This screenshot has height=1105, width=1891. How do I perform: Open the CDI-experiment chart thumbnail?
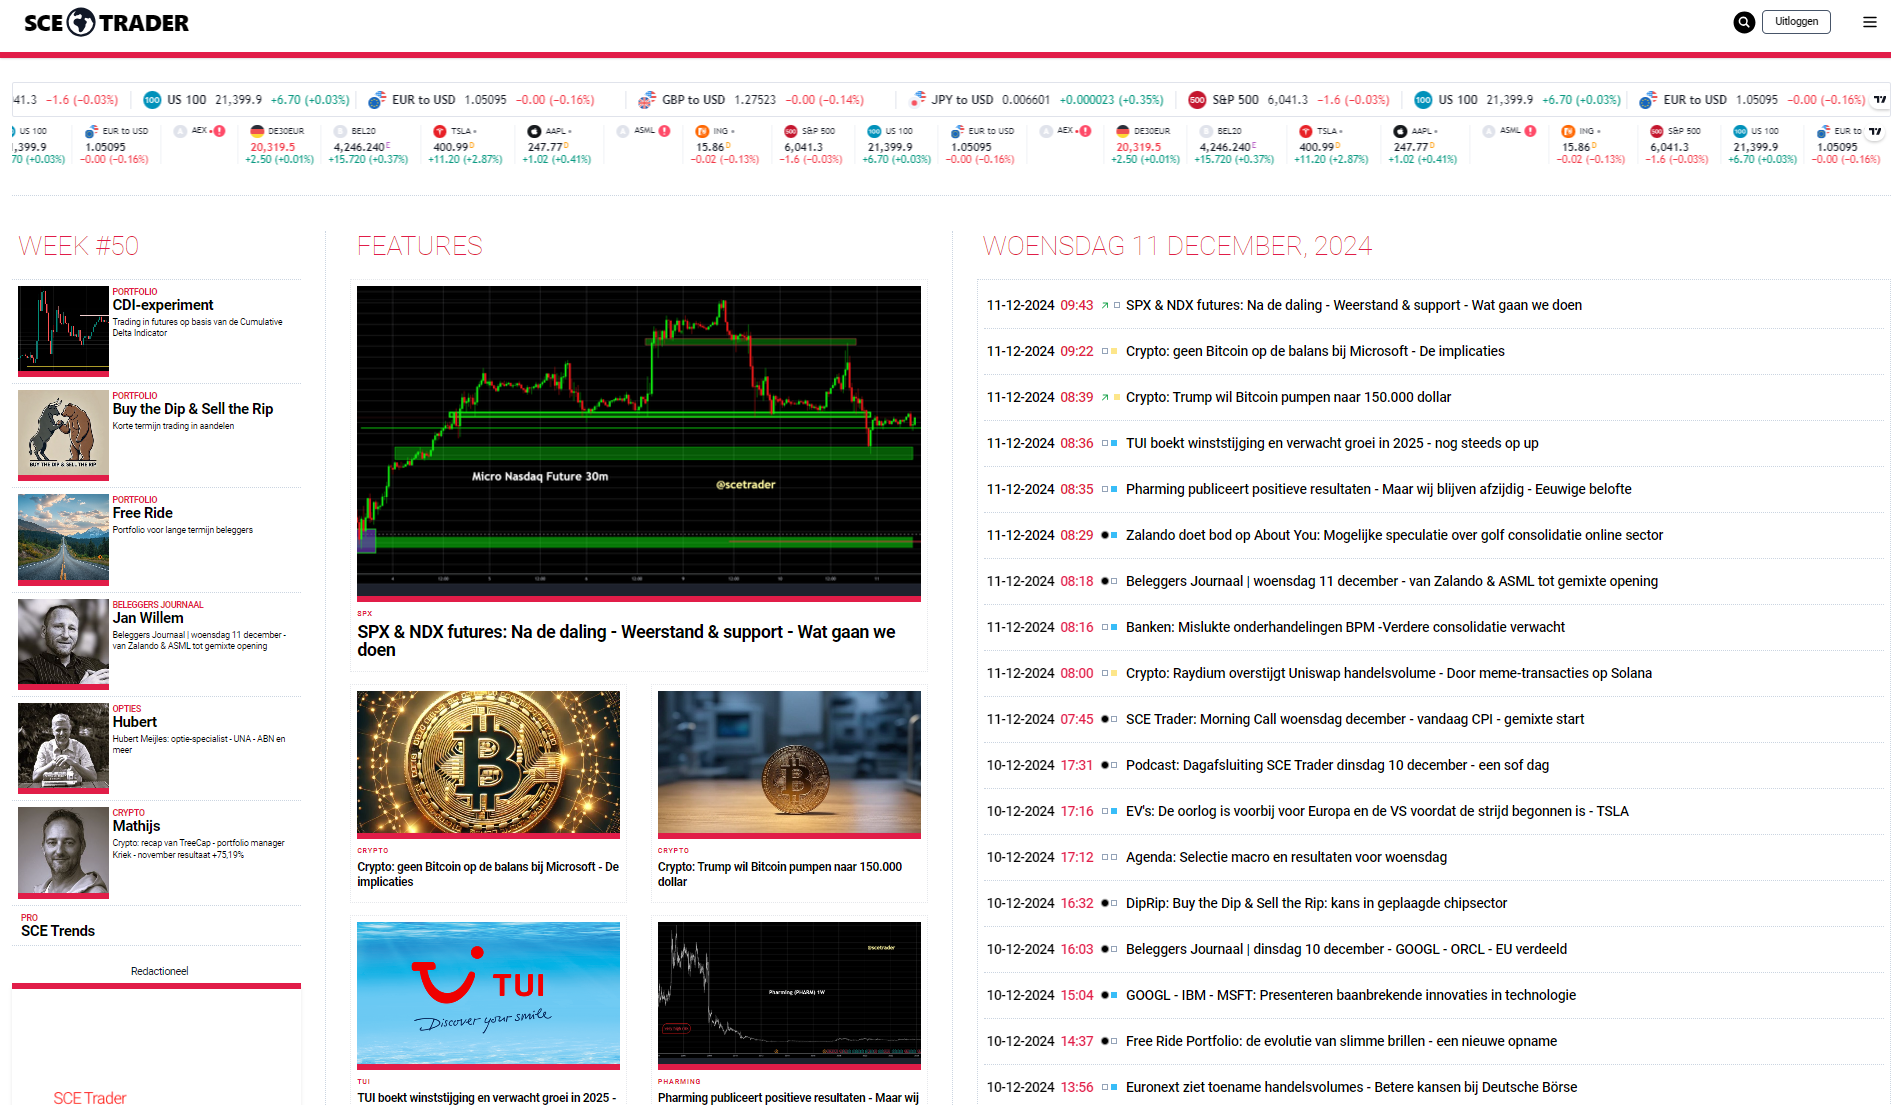63,330
